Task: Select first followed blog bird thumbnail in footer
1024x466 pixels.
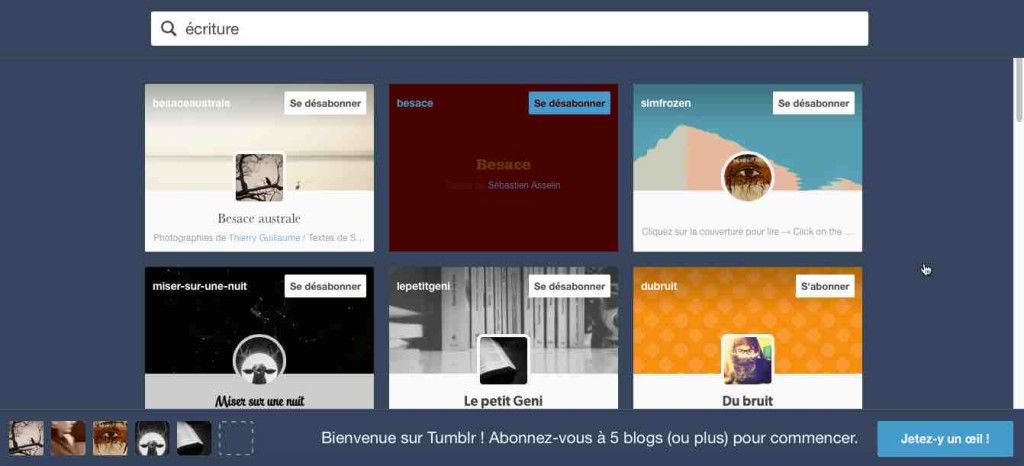Action: 26,438
